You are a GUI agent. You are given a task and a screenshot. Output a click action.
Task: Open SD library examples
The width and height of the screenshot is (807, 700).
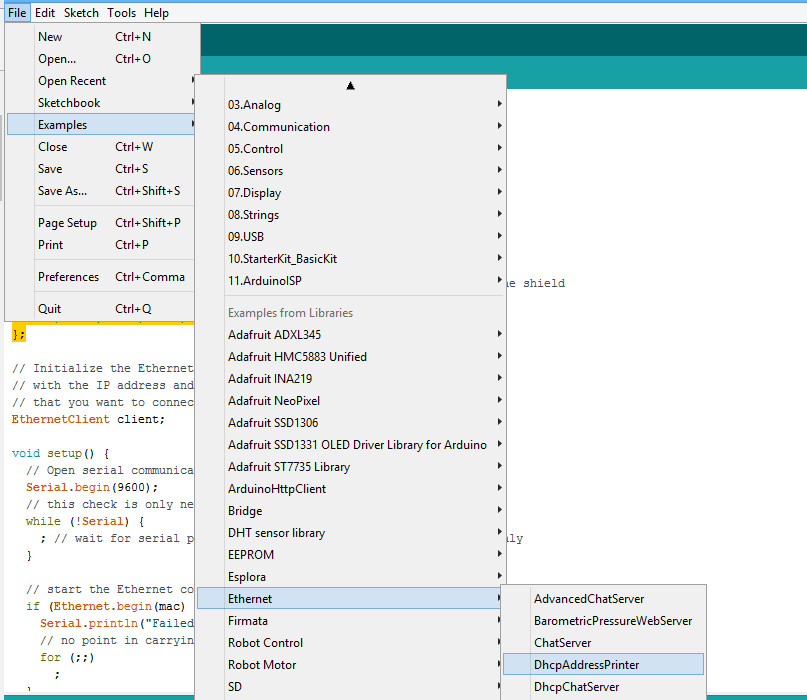(350, 687)
